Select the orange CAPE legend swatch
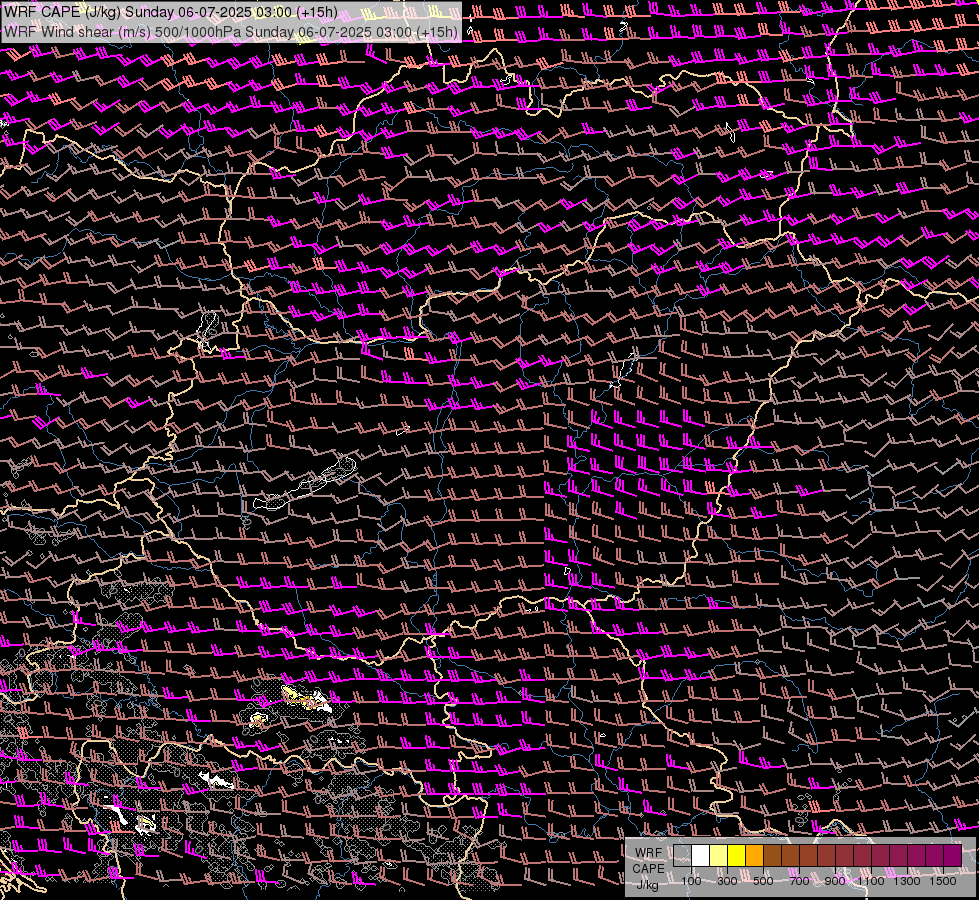This screenshot has height=900, width=979. pyautogui.click(x=754, y=856)
